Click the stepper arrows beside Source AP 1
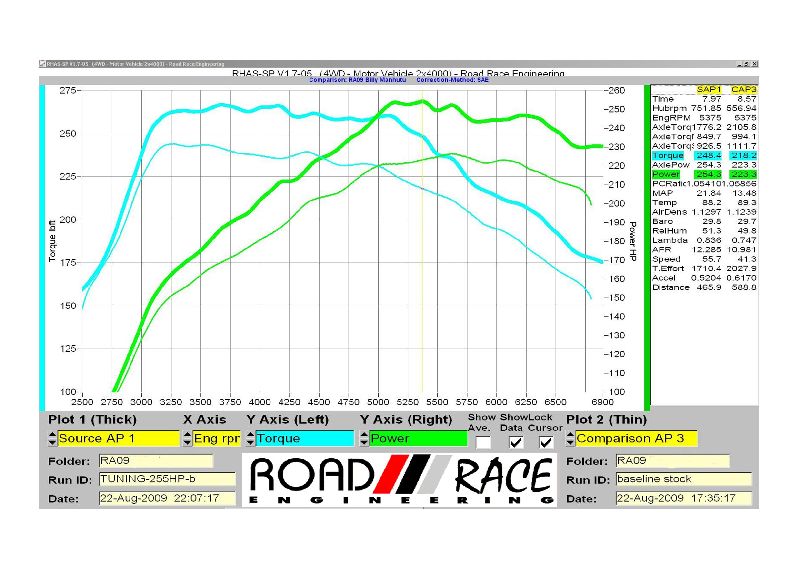This screenshot has width=800, height=565. tap(52, 438)
